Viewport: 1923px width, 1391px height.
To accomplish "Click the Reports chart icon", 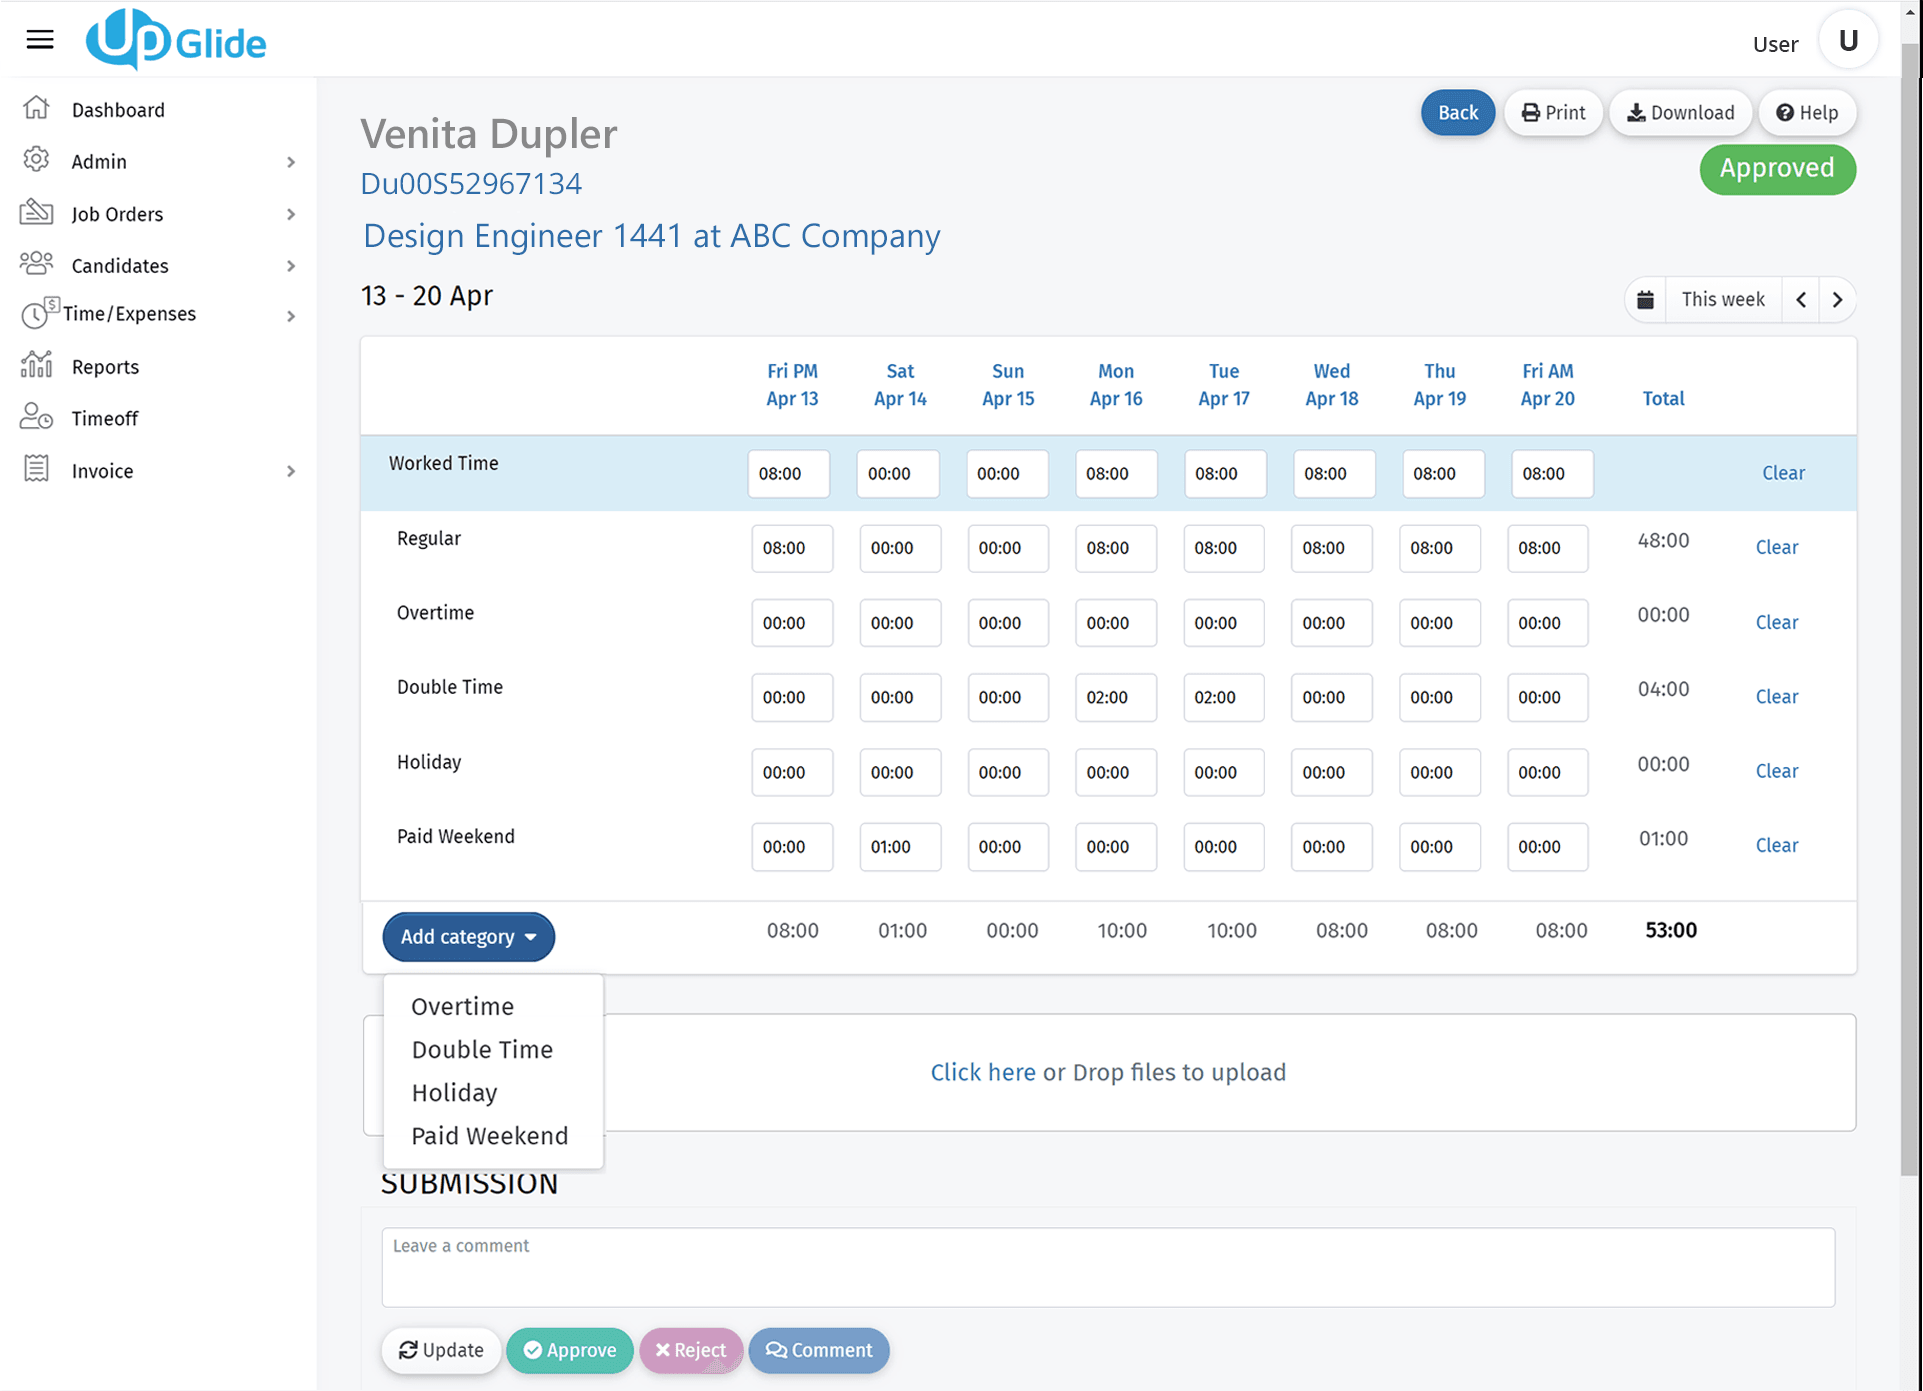I will 37,366.
